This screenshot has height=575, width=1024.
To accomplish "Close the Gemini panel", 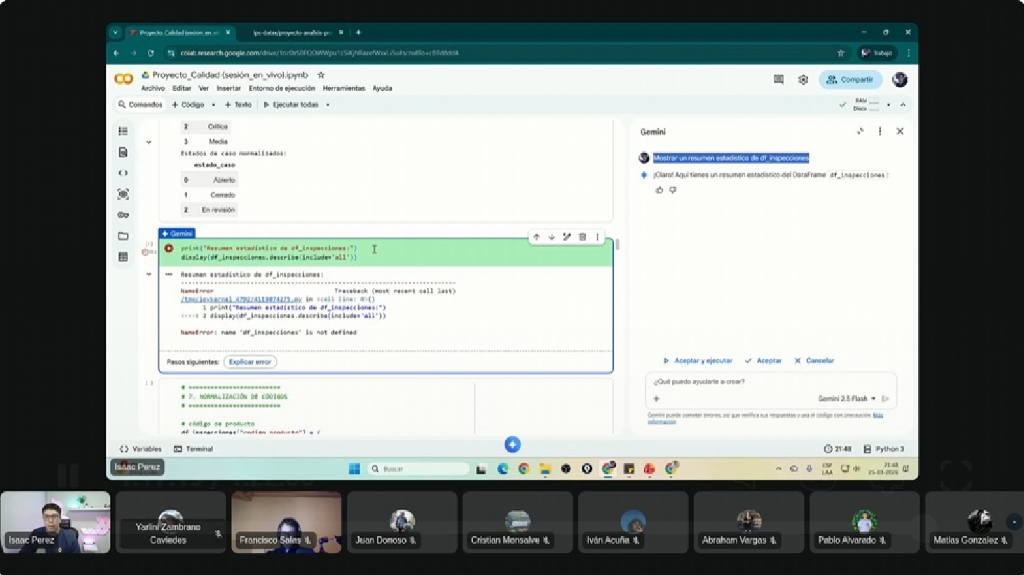I will point(900,131).
